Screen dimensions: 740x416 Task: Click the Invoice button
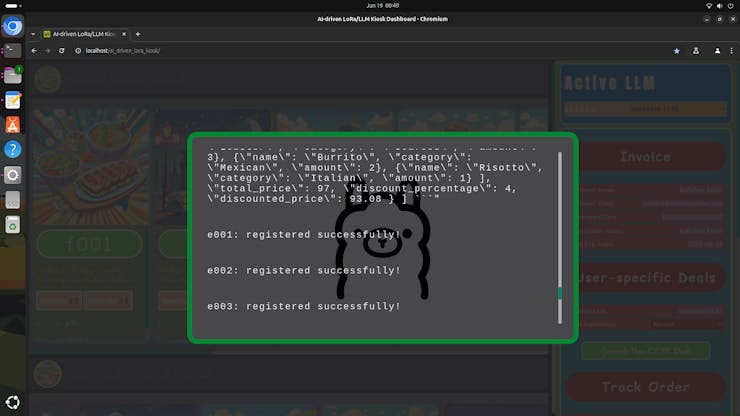[645, 157]
